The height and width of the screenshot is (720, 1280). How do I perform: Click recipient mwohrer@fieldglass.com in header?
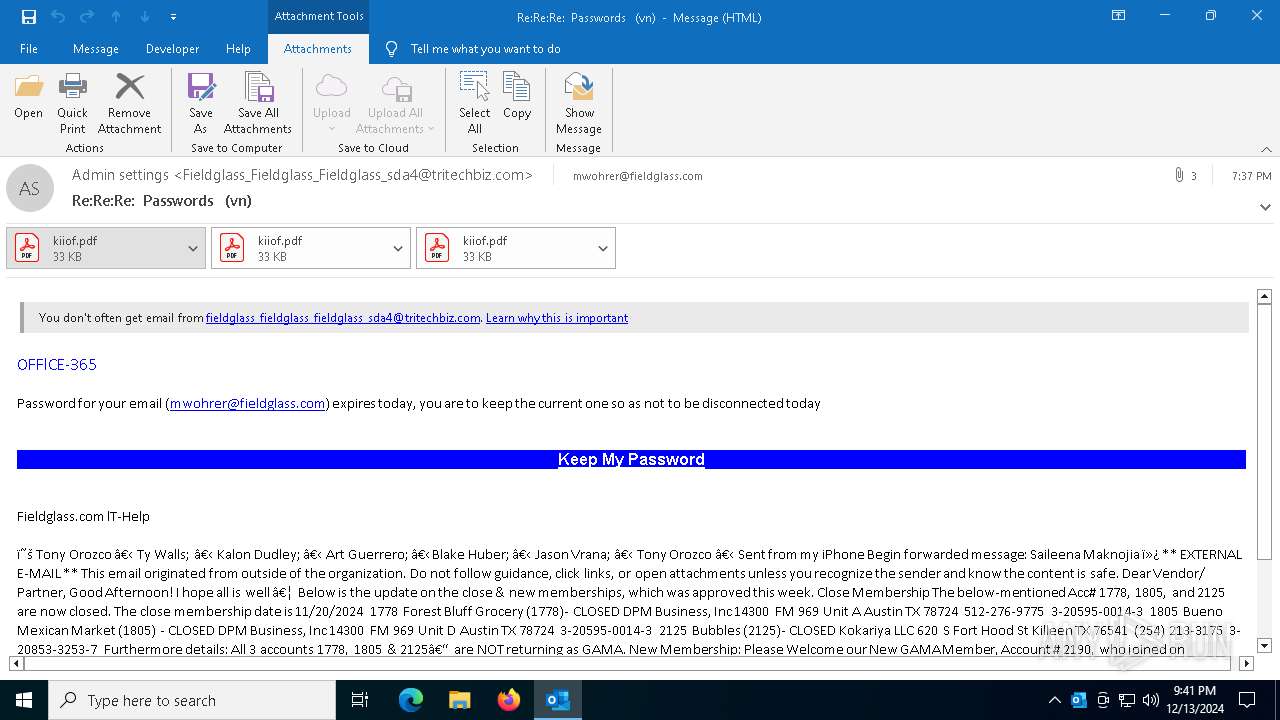[637, 176]
